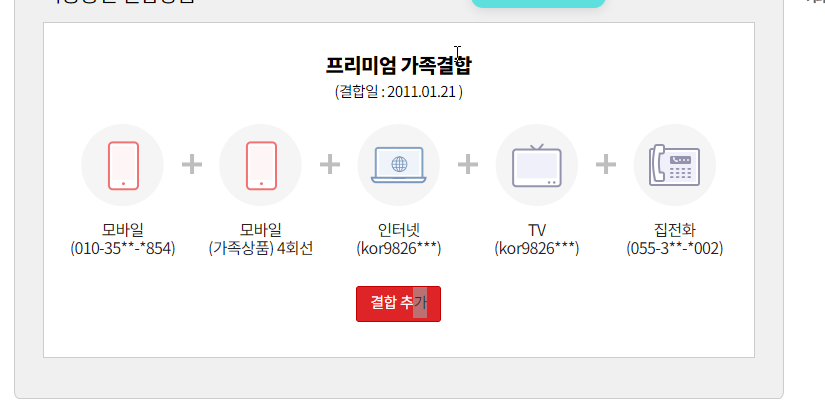The image size is (825, 407).
Task: Click the TV text label
Action: [x=537, y=230]
